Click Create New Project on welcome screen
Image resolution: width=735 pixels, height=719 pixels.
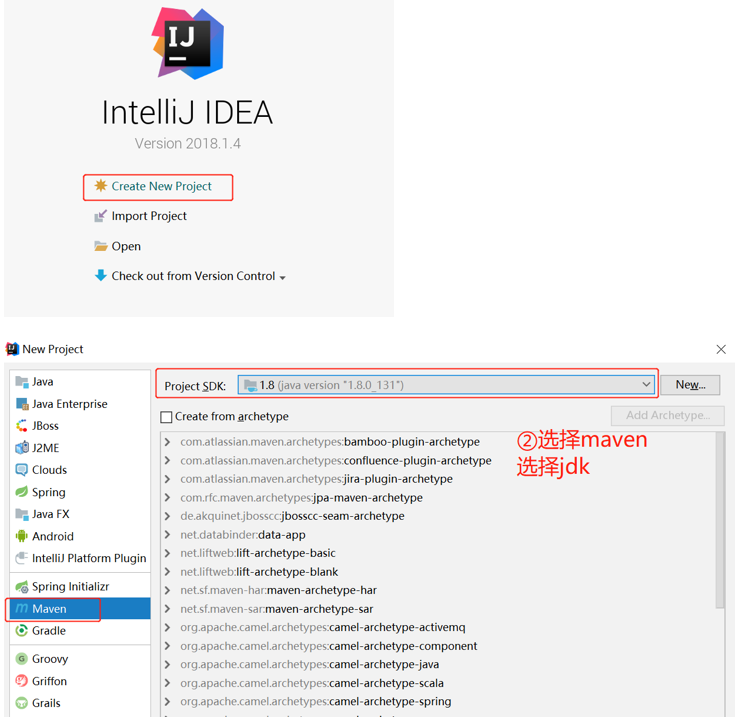(161, 187)
